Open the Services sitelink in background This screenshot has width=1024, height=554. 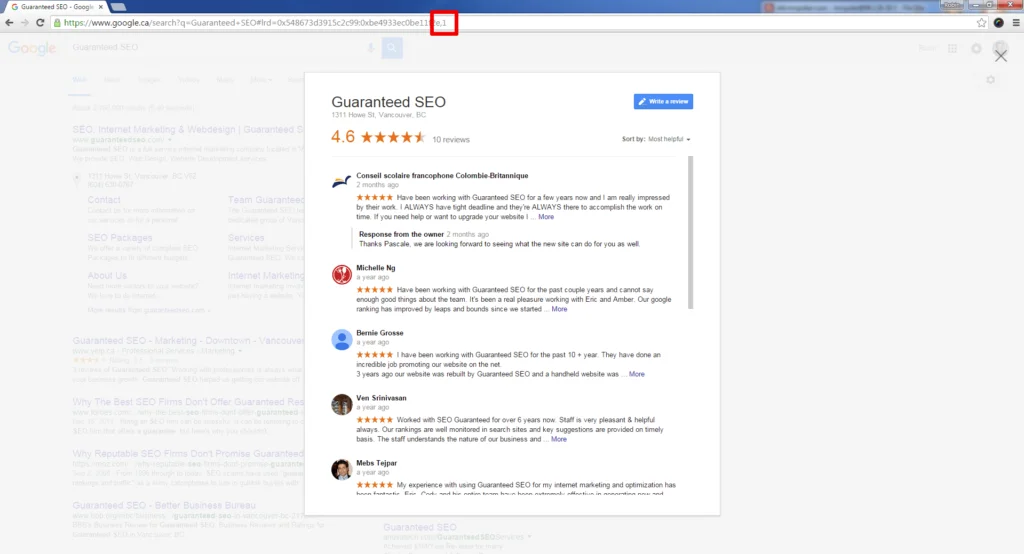click(x=246, y=238)
